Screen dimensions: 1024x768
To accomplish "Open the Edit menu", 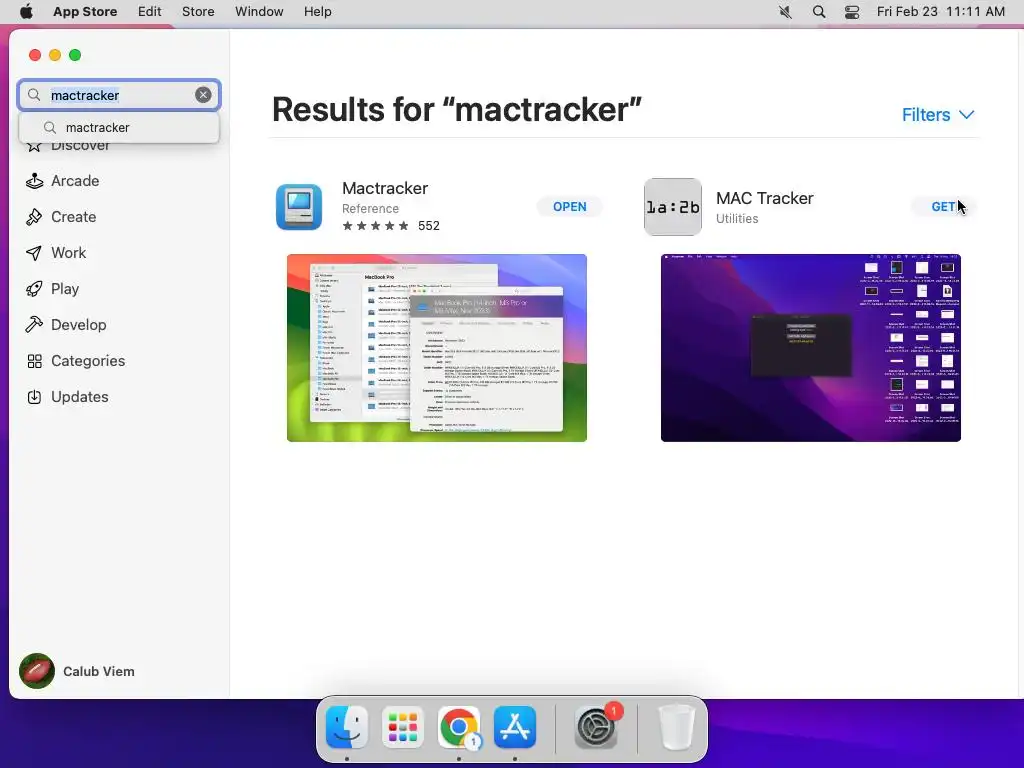I will (150, 12).
